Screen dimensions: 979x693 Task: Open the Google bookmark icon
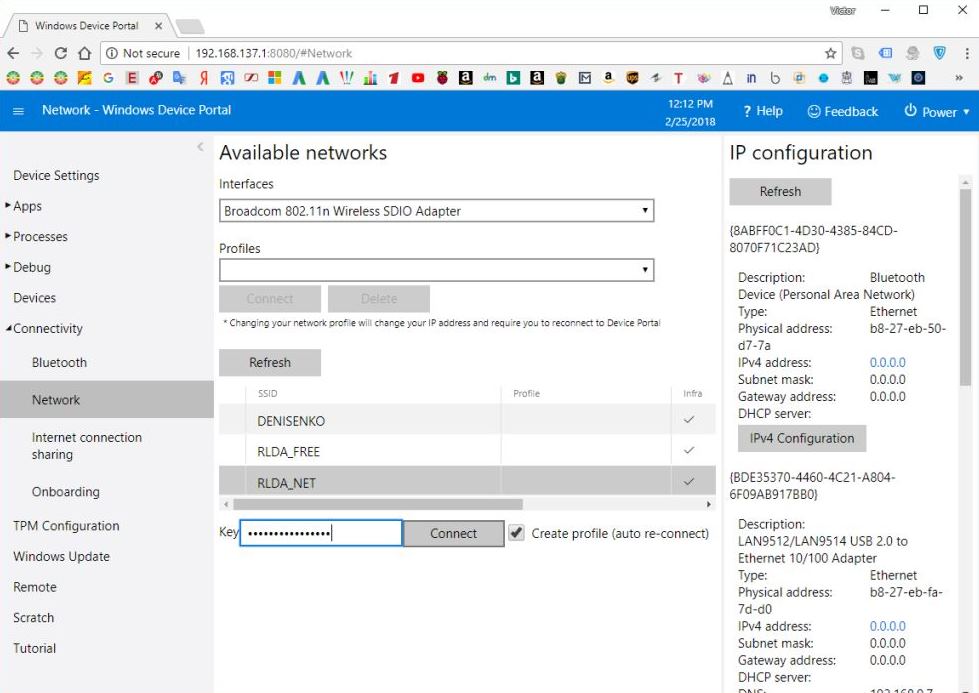click(108, 78)
